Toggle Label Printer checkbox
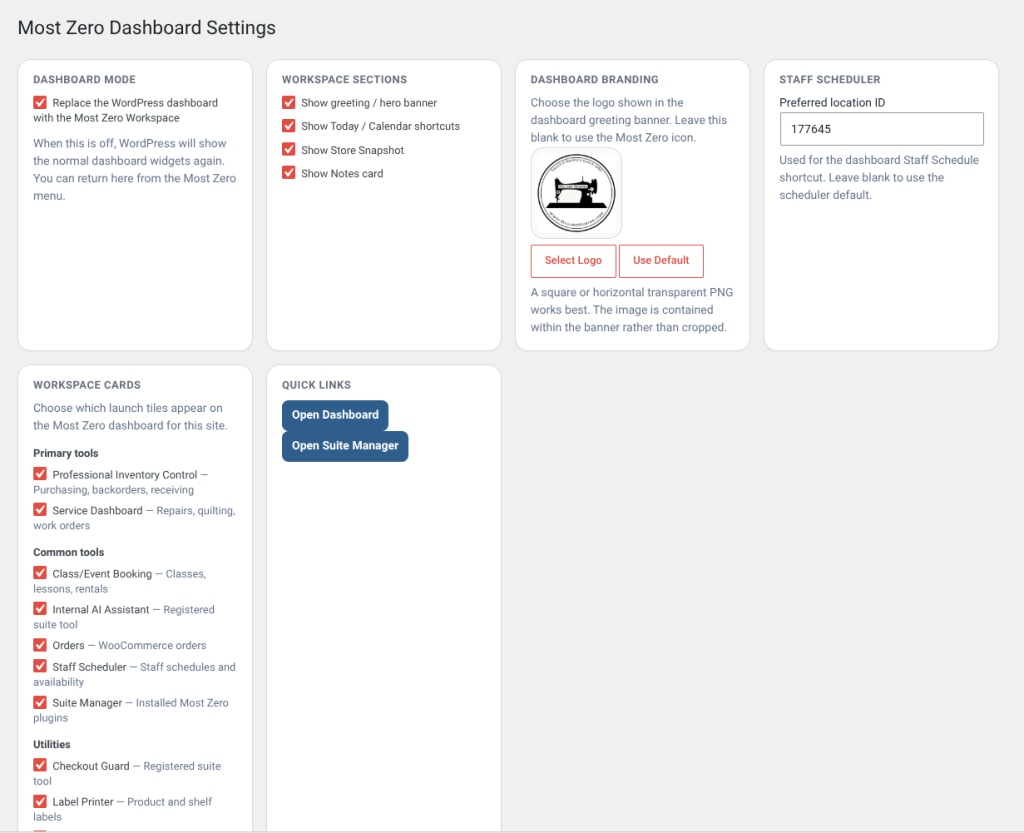1024x833 pixels. (40, 801)
